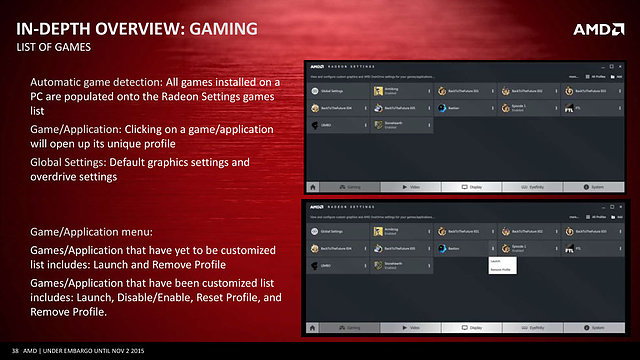Click 'more...' link in lower window

click(x=574, y=217)
